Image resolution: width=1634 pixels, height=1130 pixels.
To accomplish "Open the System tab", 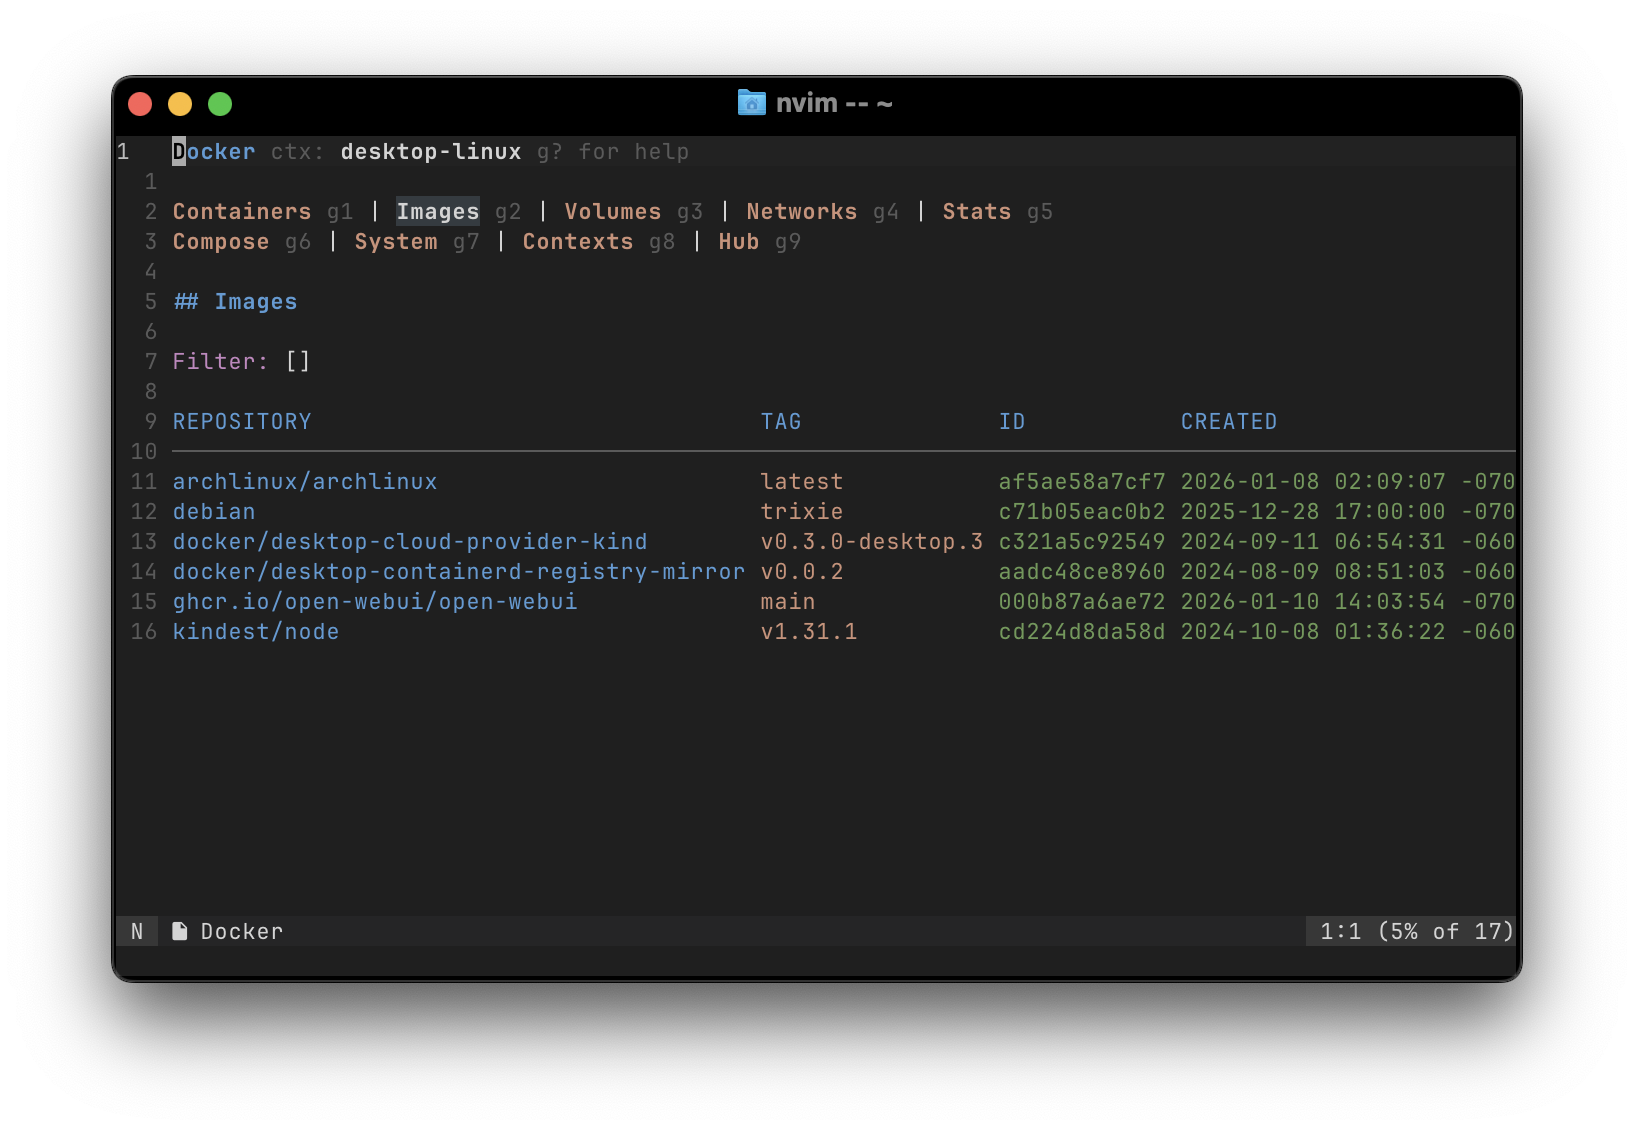I will coord(396,242).
